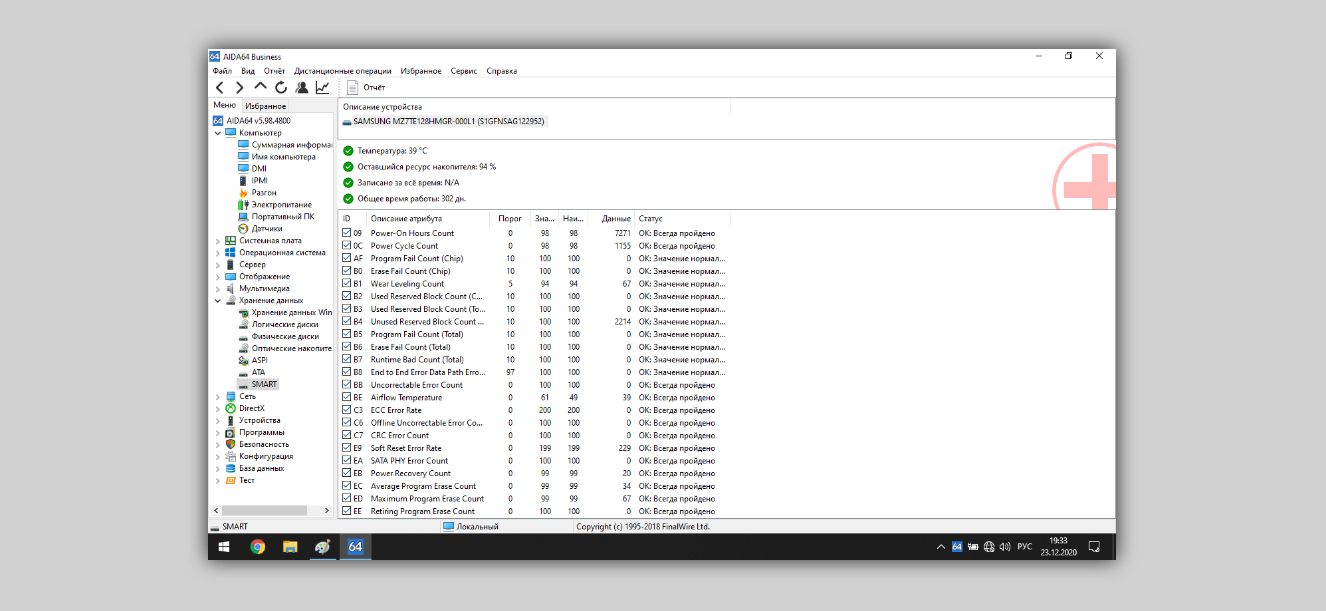Expand the Сеть tree node
This screenshot has height=611, width=1326.
[x=218, y=396]
